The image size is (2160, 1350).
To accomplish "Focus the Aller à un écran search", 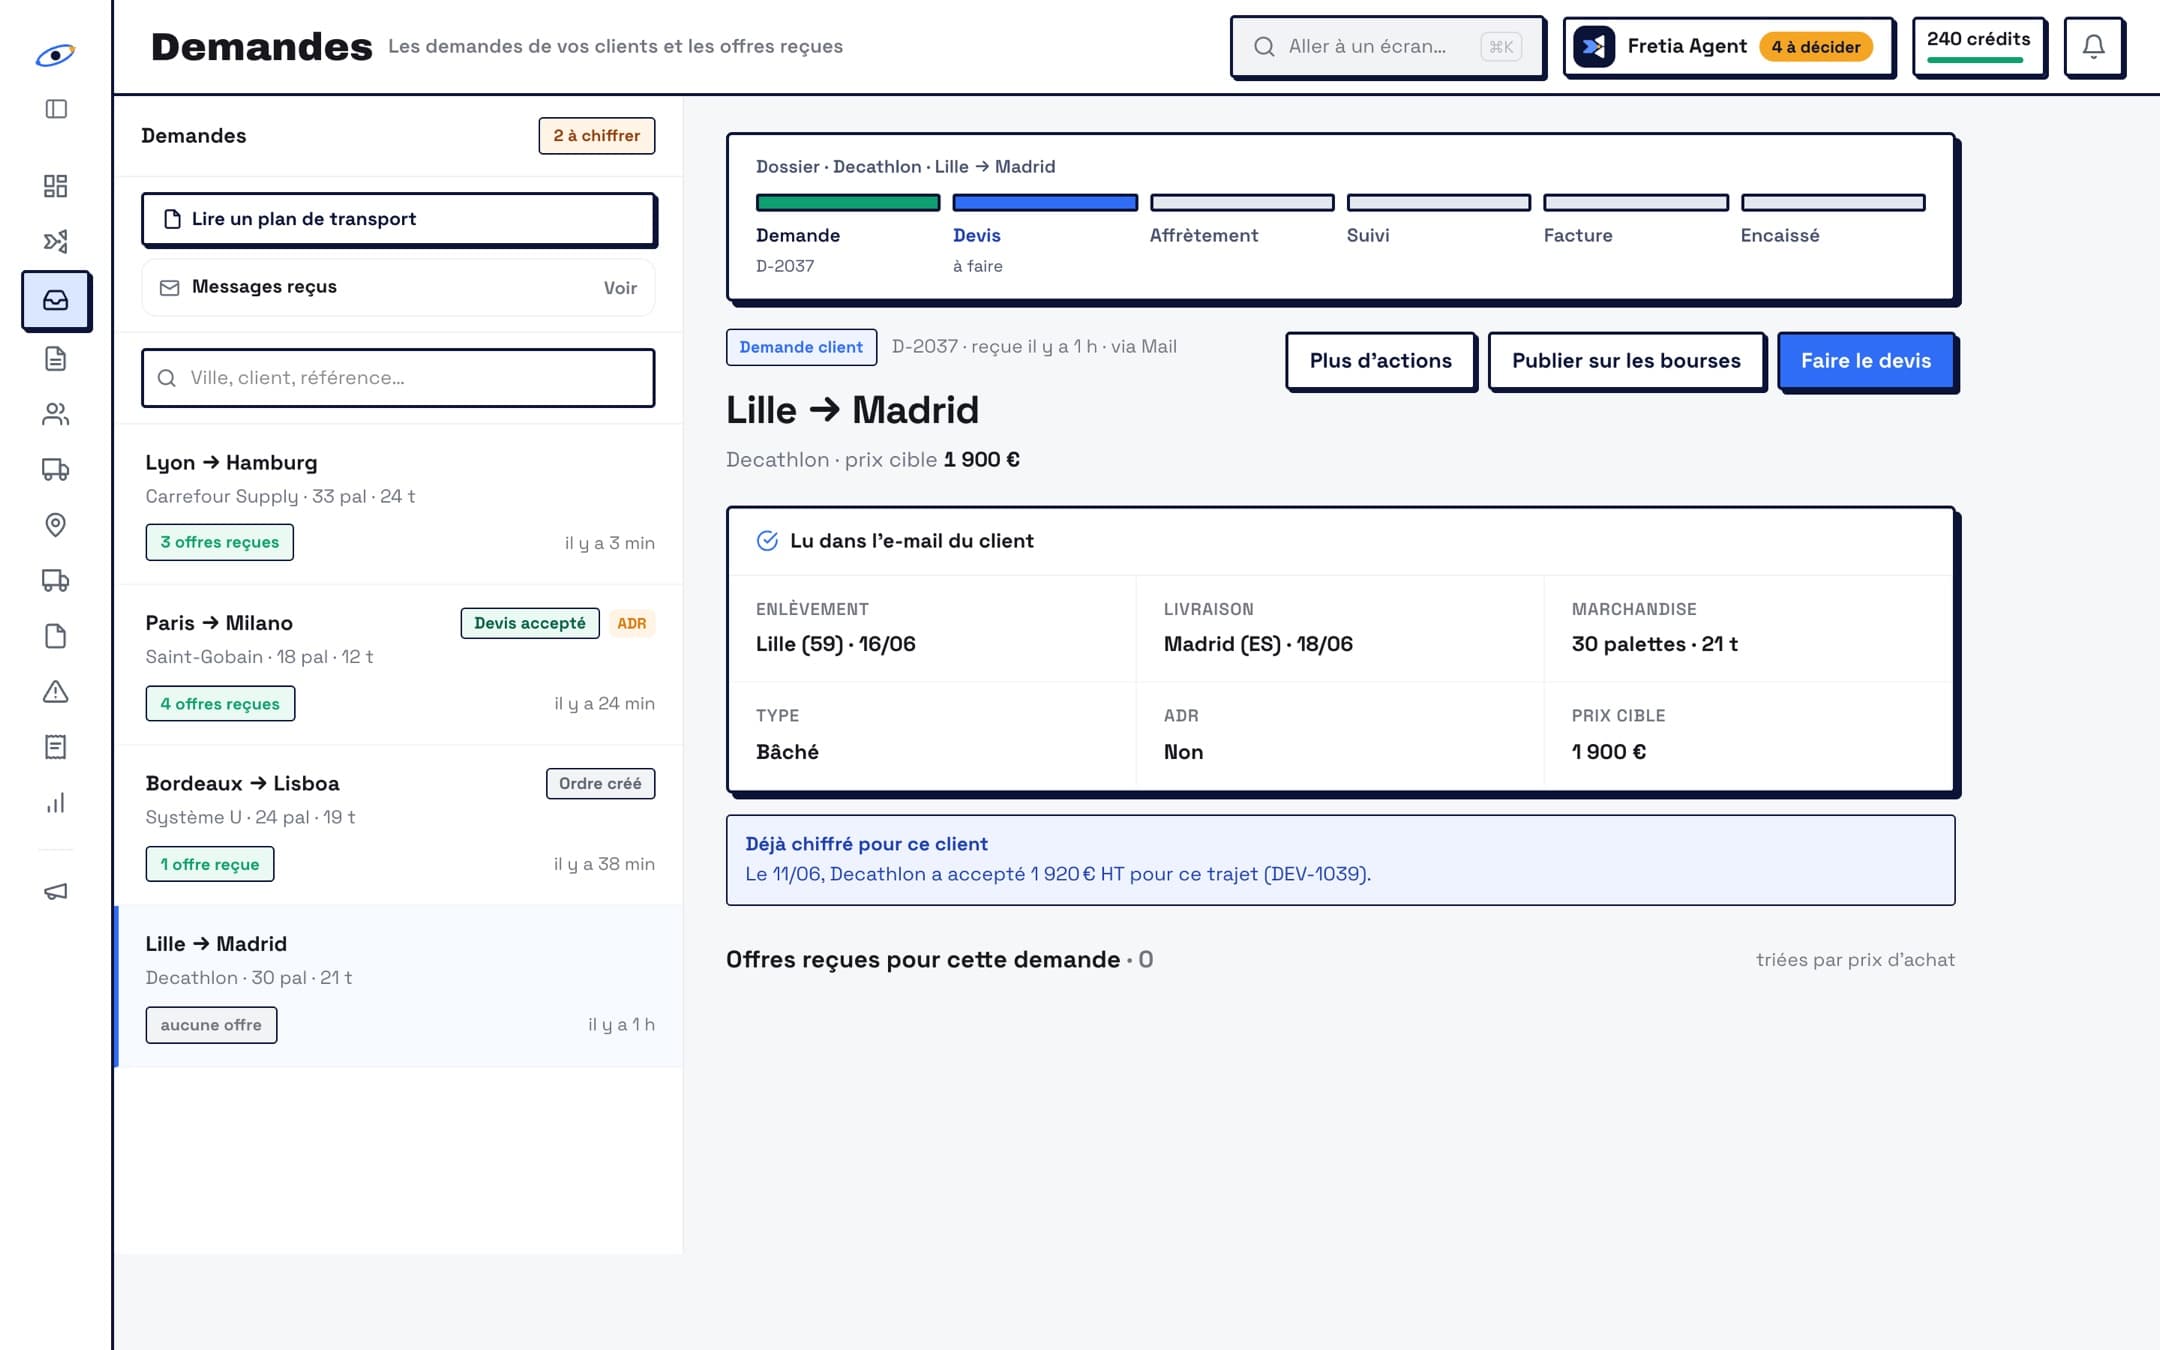I will (x=1387, y=46).
